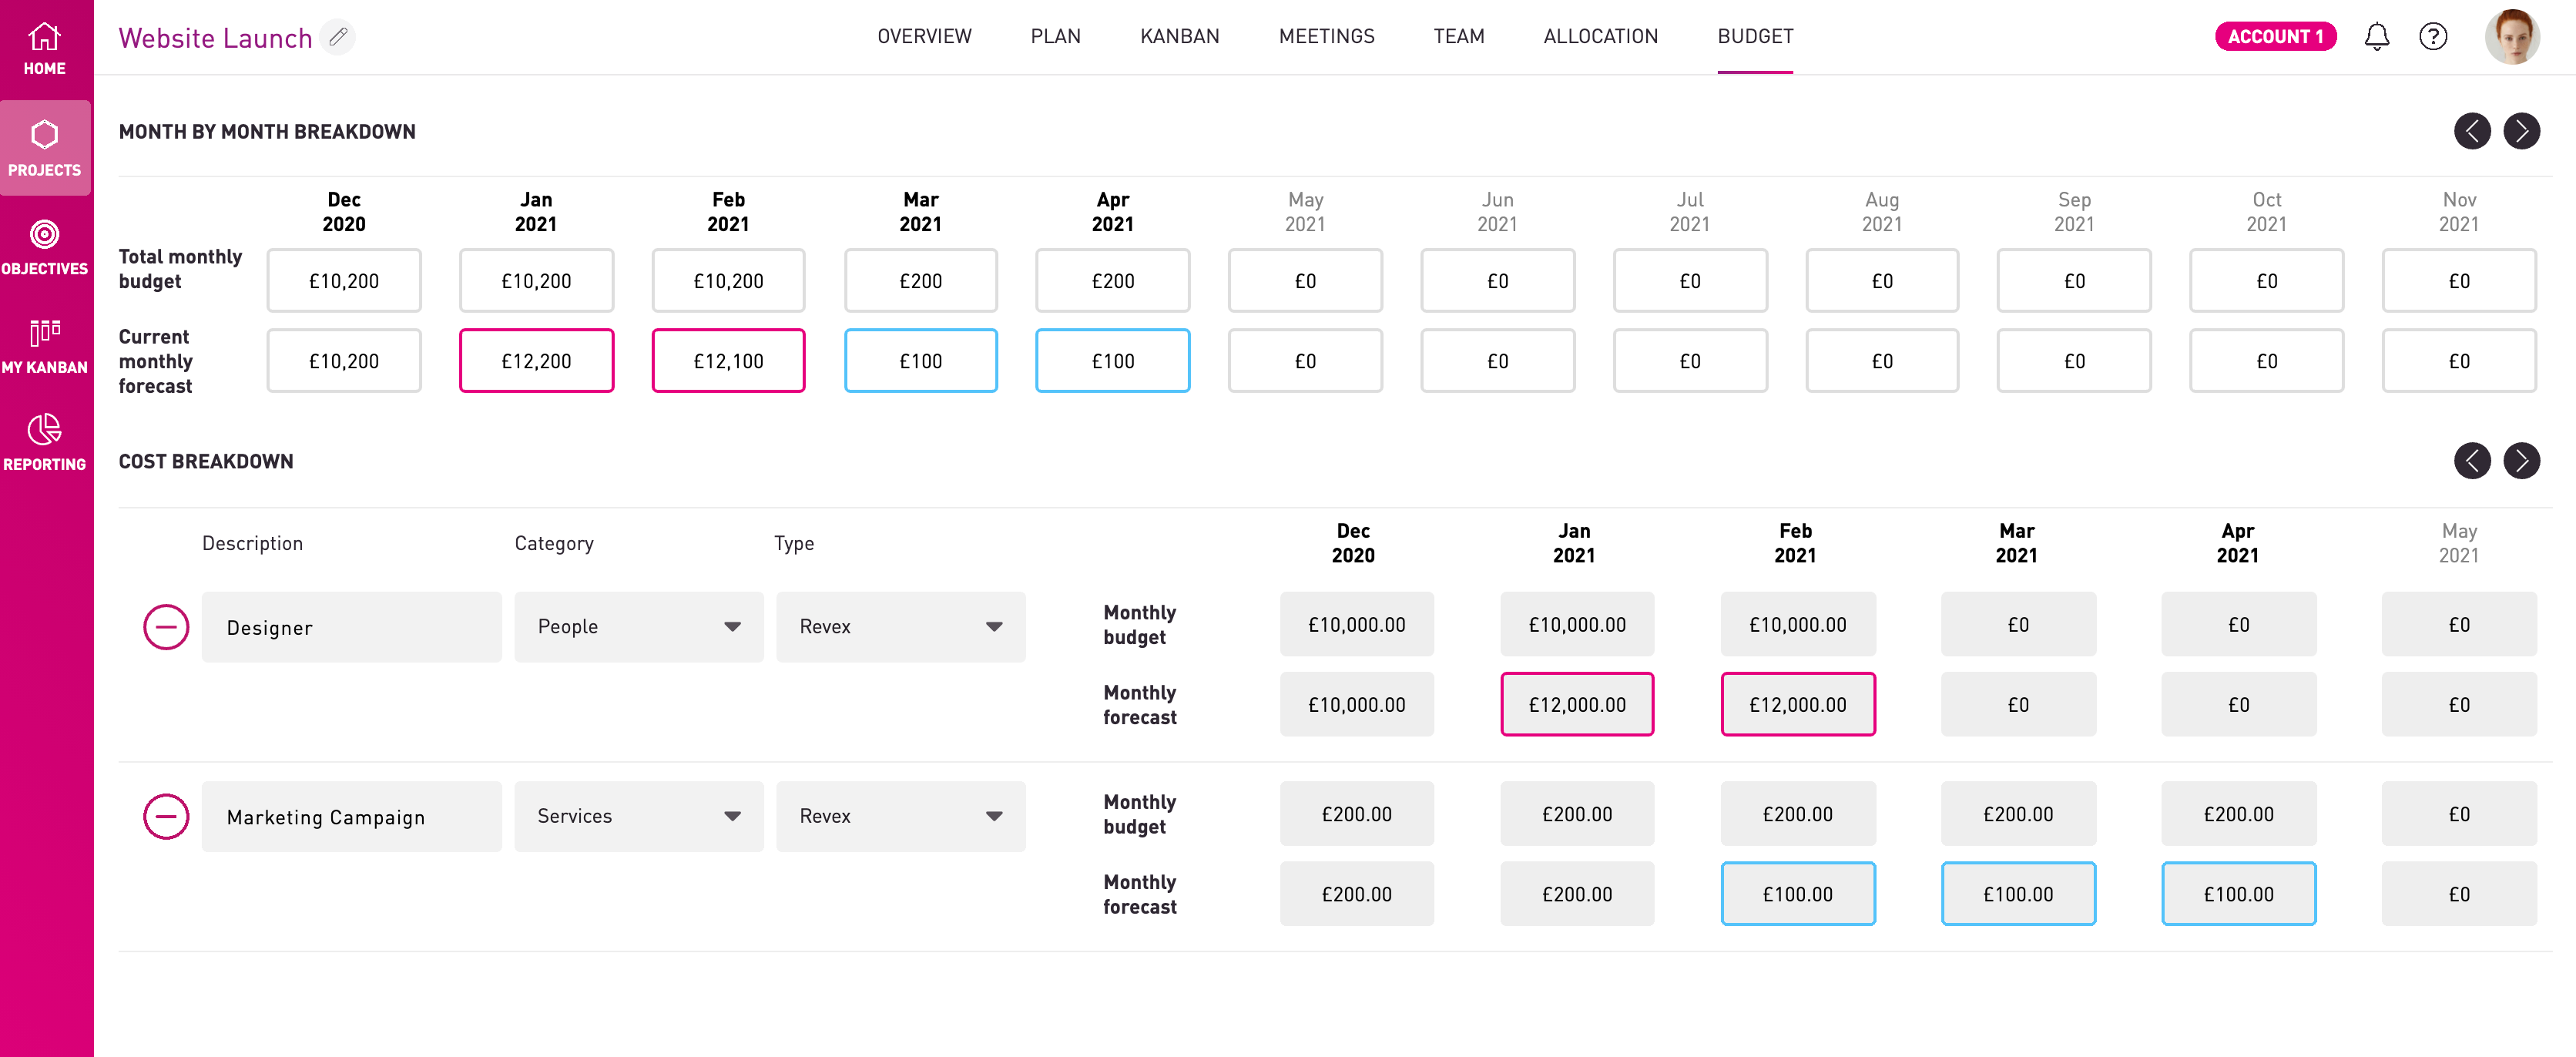Click the Account 1 button

click(x=2275, y=37)
